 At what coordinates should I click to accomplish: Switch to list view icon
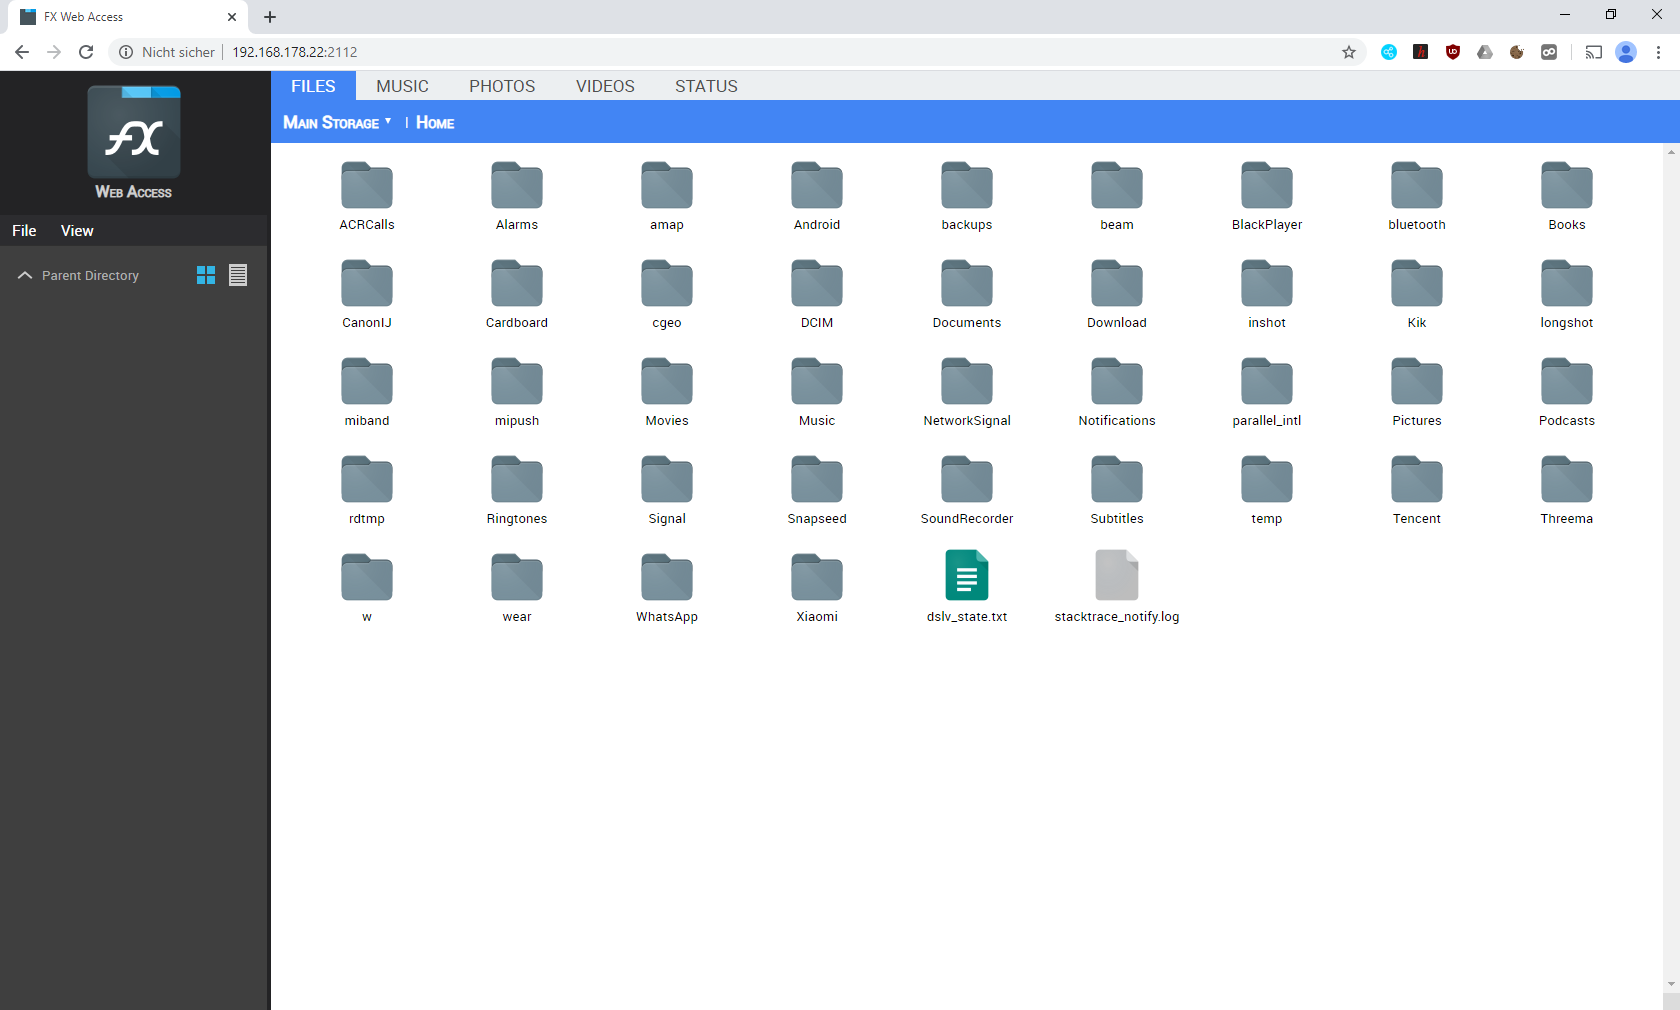238,275
